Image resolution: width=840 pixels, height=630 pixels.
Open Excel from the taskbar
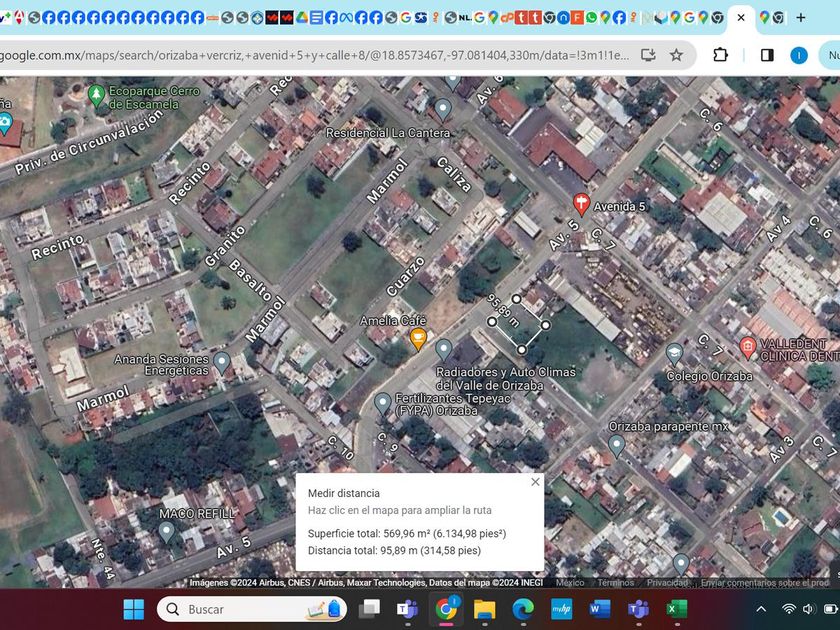coord(677,609)
